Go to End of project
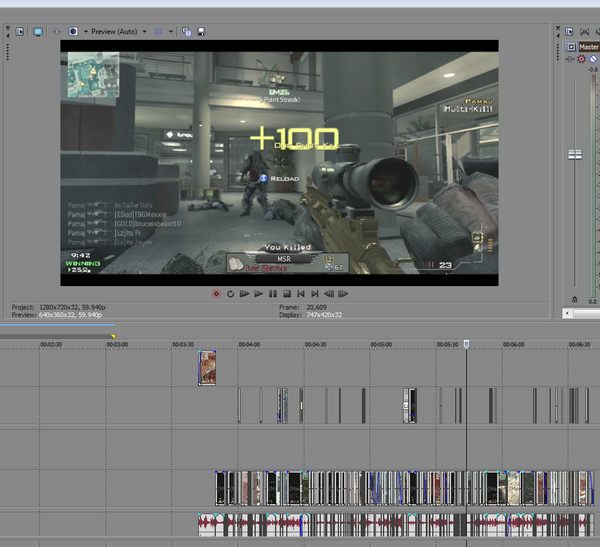The image size is (600, 547). (x=315, y=294)
